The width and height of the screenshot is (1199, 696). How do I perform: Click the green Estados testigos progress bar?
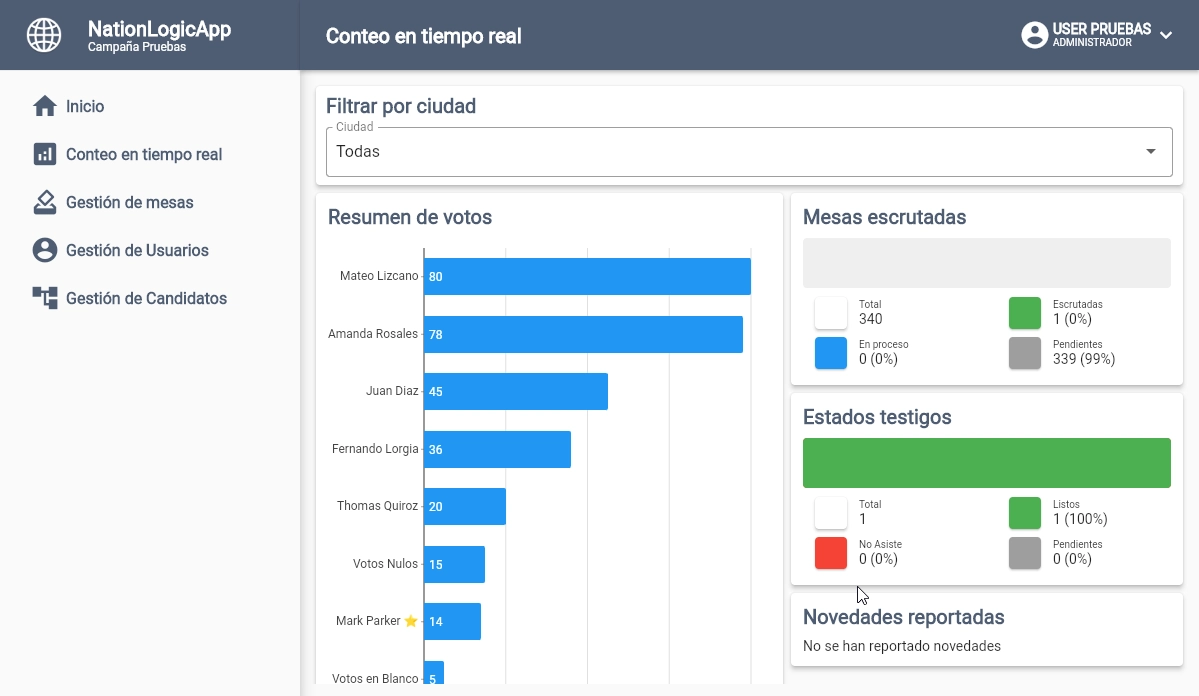pyautogui.click(x=986, y=462)
